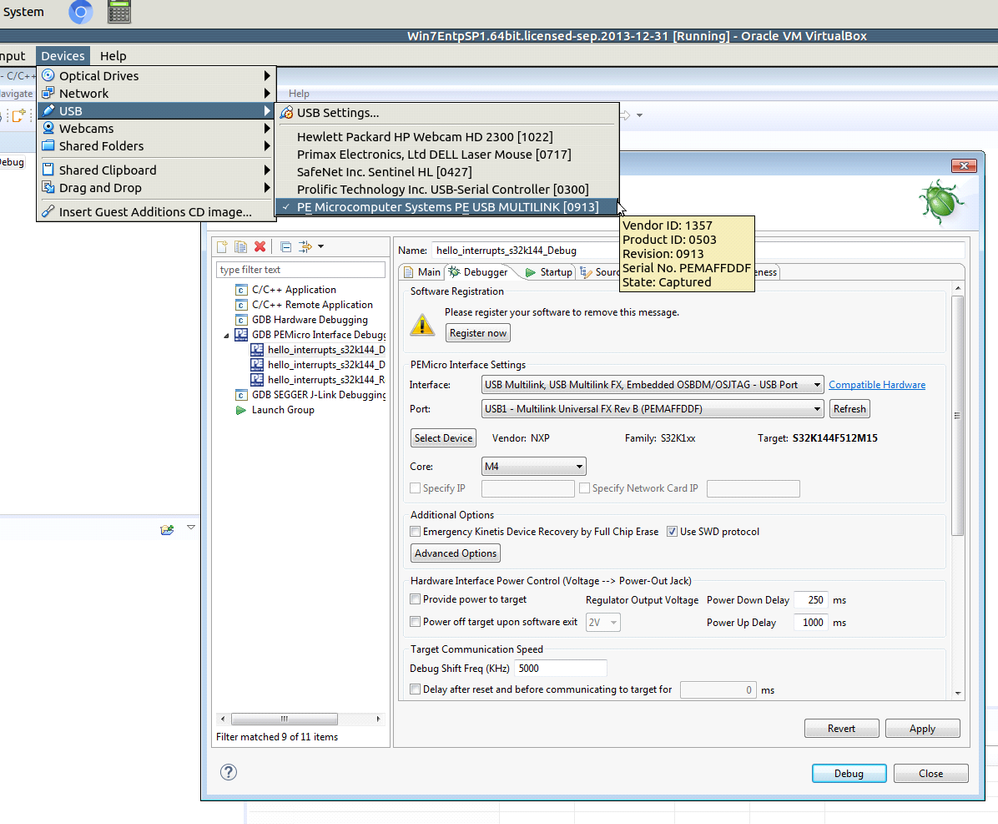Click the Register now button
Image resolution: width=998 pixels, height=824 pixels.
click(478, 333)
